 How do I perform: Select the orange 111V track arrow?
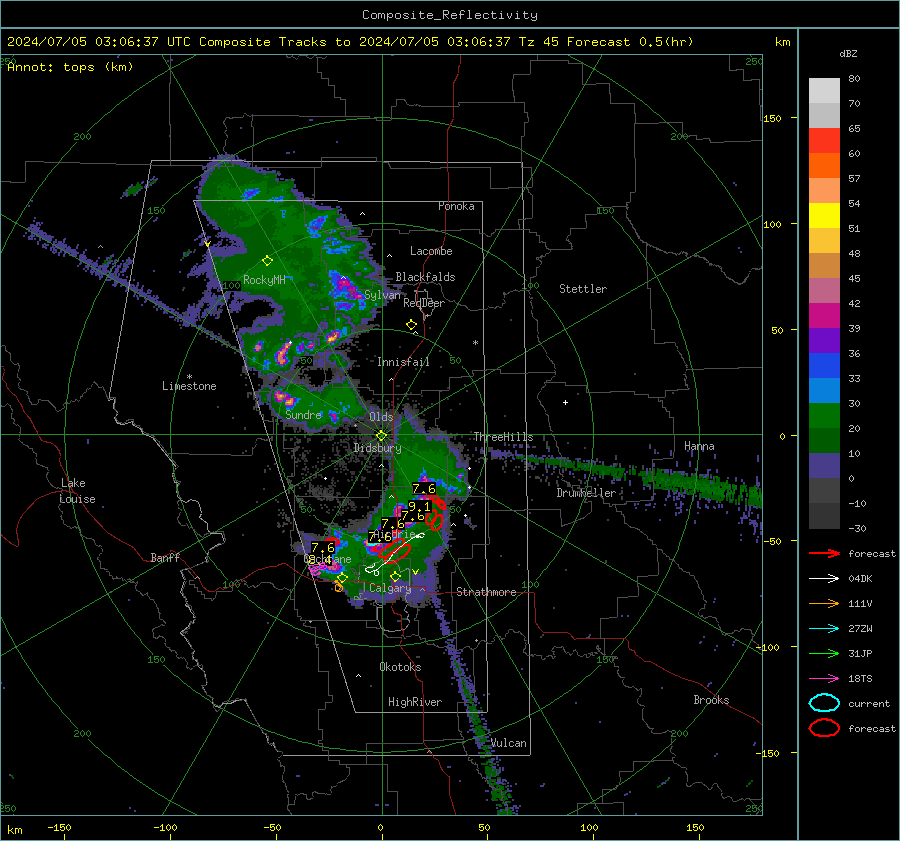[x=824, y=603]
